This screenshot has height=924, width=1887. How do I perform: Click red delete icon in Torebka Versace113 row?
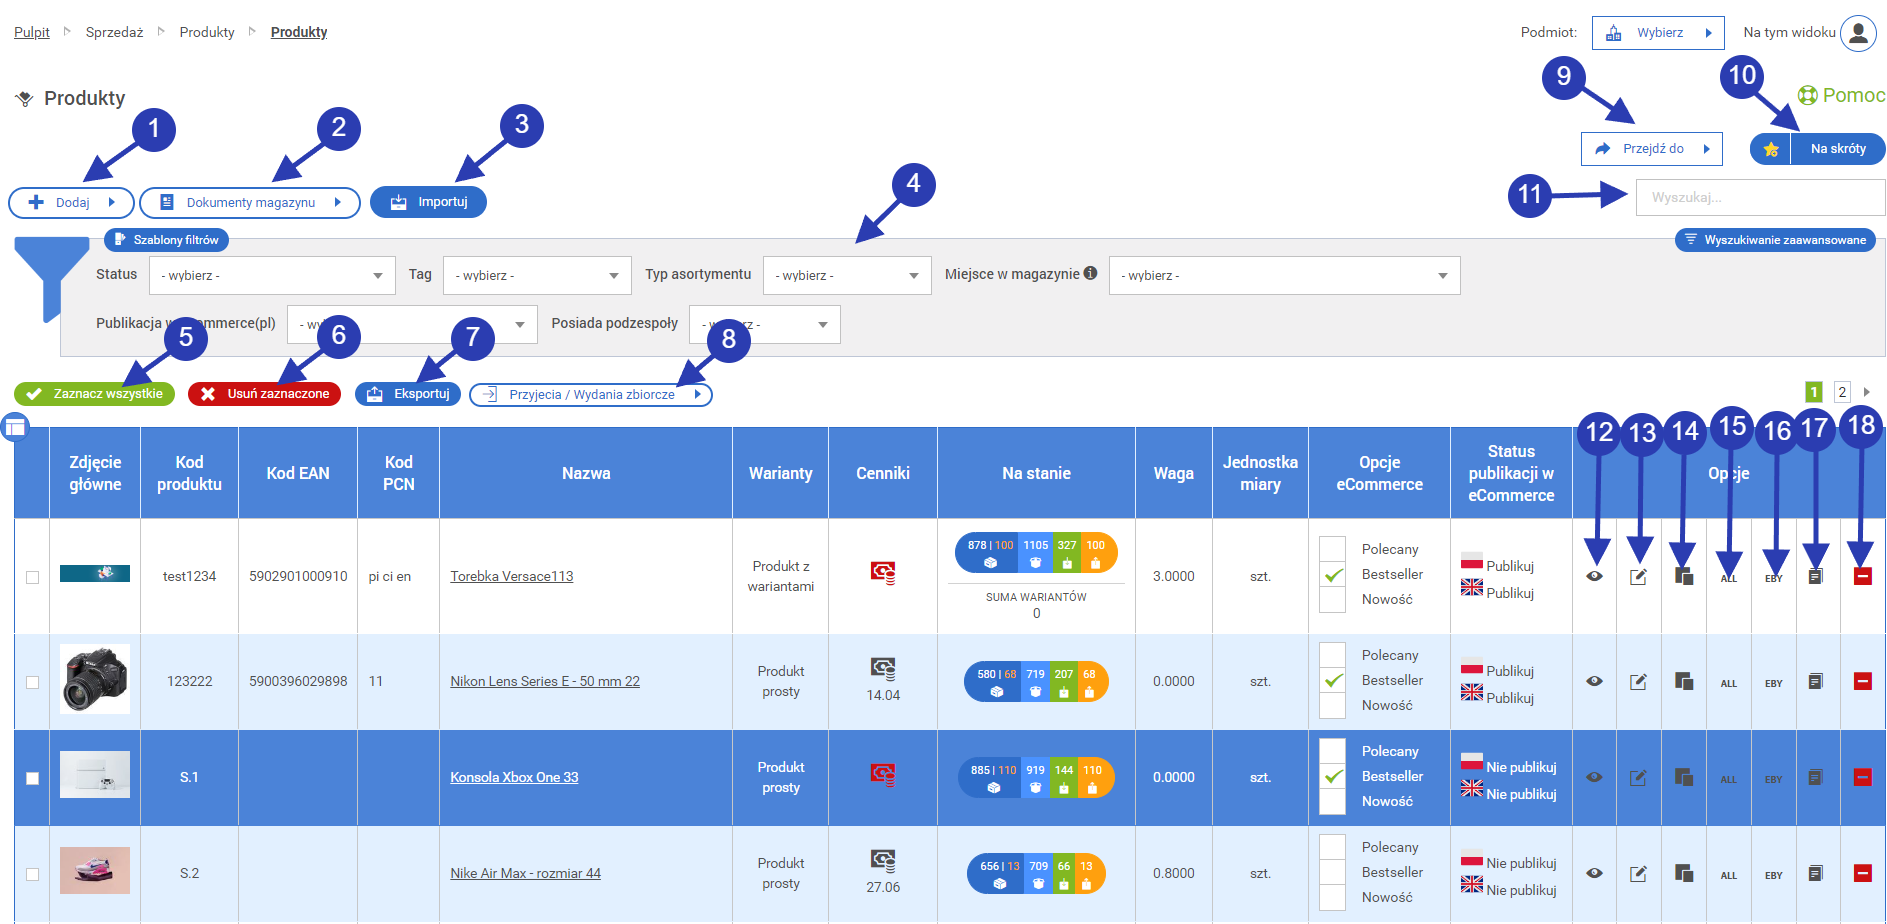pyautogui.click(x=1862, y=576)
